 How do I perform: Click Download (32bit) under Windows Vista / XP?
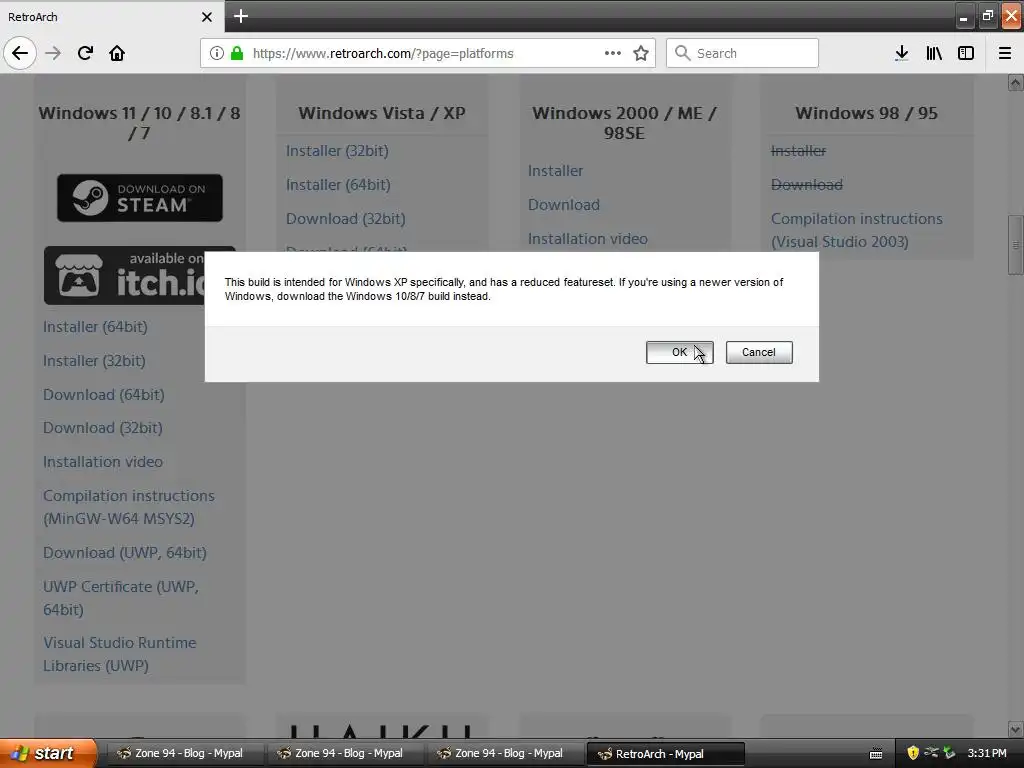click(x=345, y=219)
